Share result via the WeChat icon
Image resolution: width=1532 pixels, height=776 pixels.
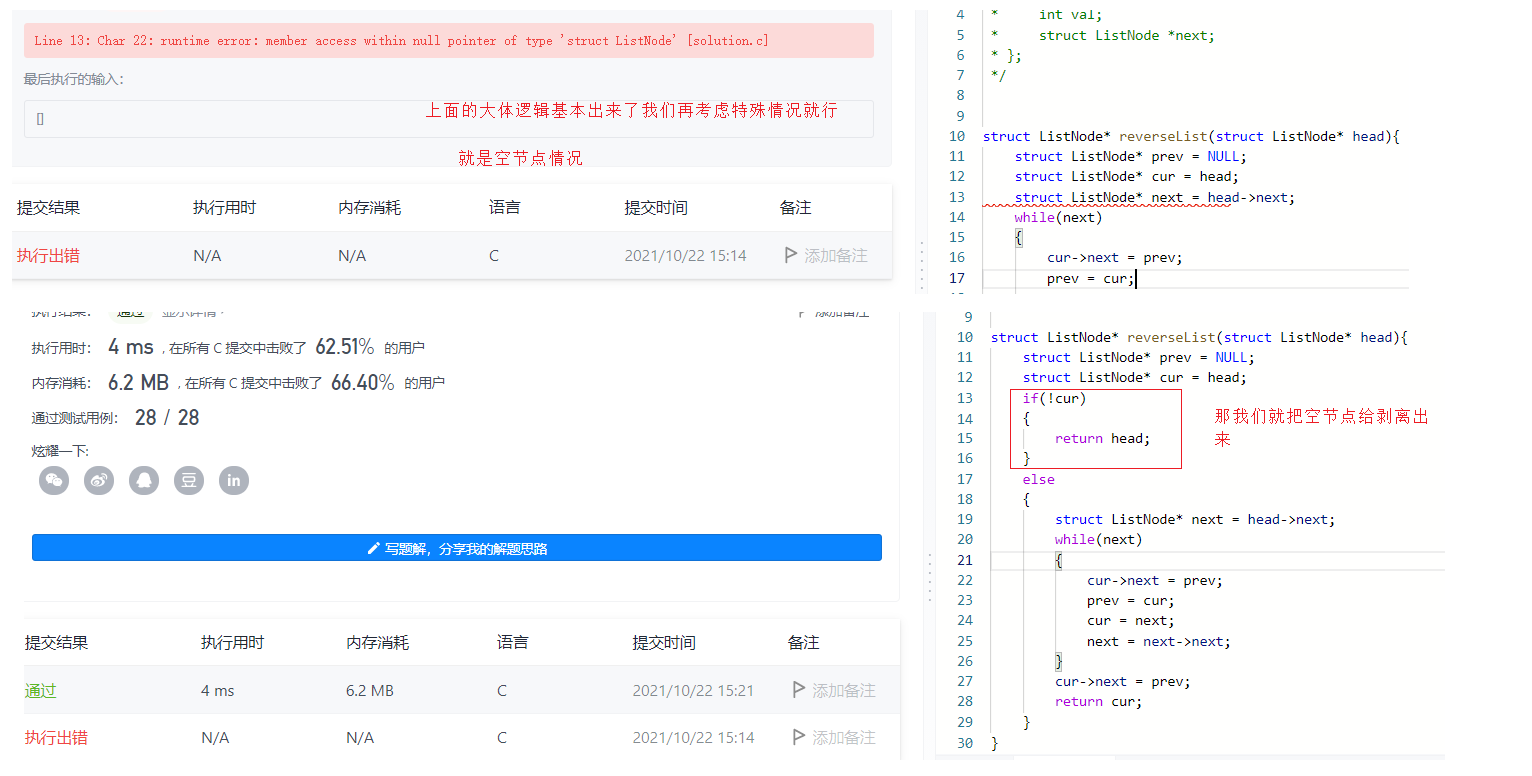coord(54,480)
